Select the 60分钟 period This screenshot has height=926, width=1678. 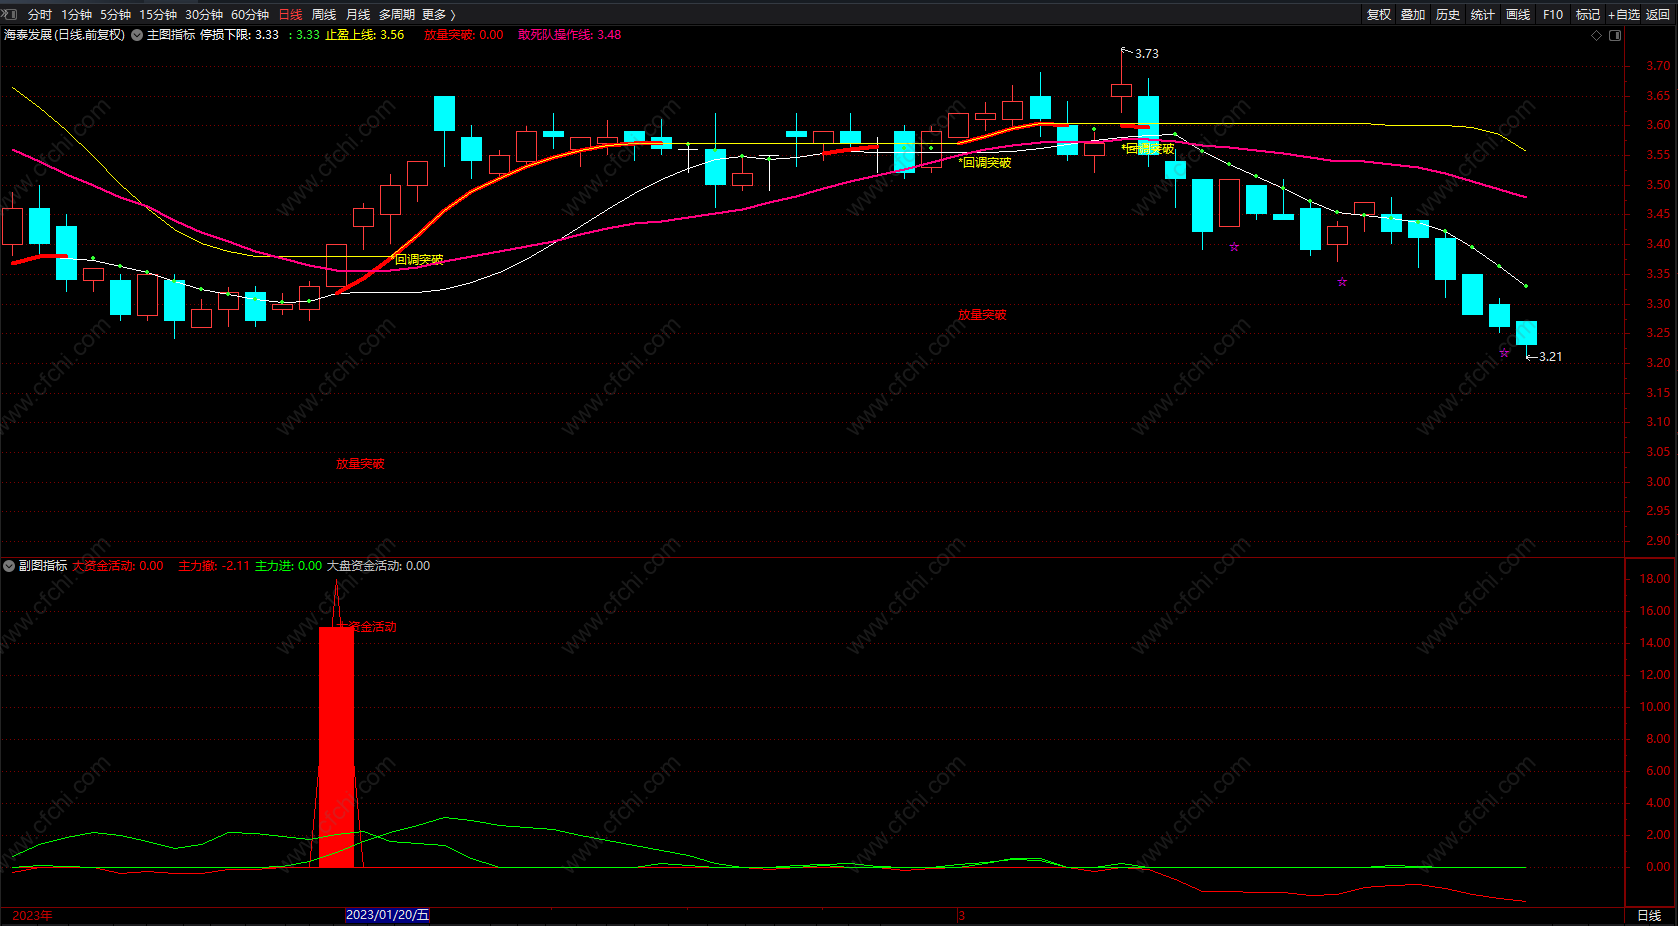pos(250,15)
